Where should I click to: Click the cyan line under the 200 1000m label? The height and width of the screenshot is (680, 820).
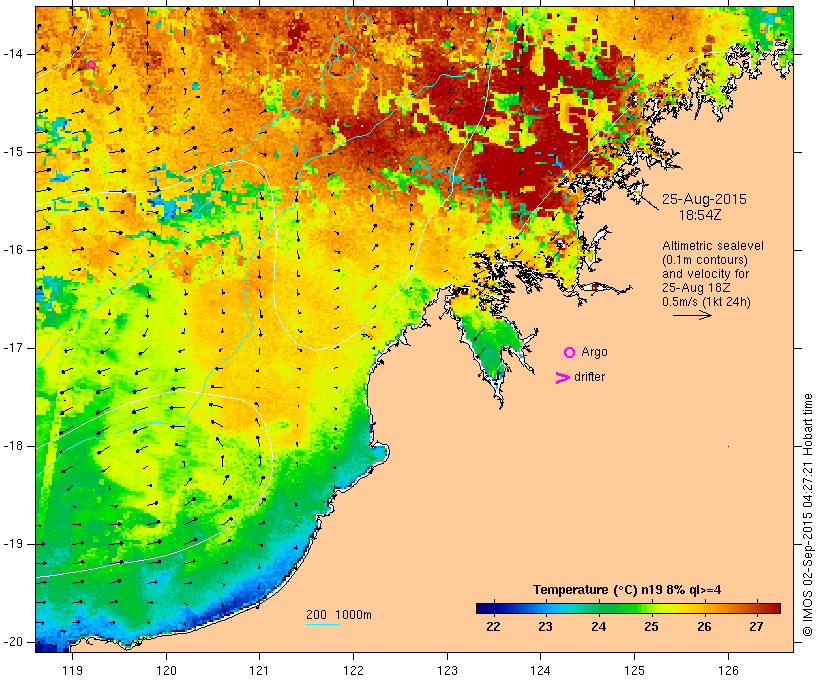323,624
